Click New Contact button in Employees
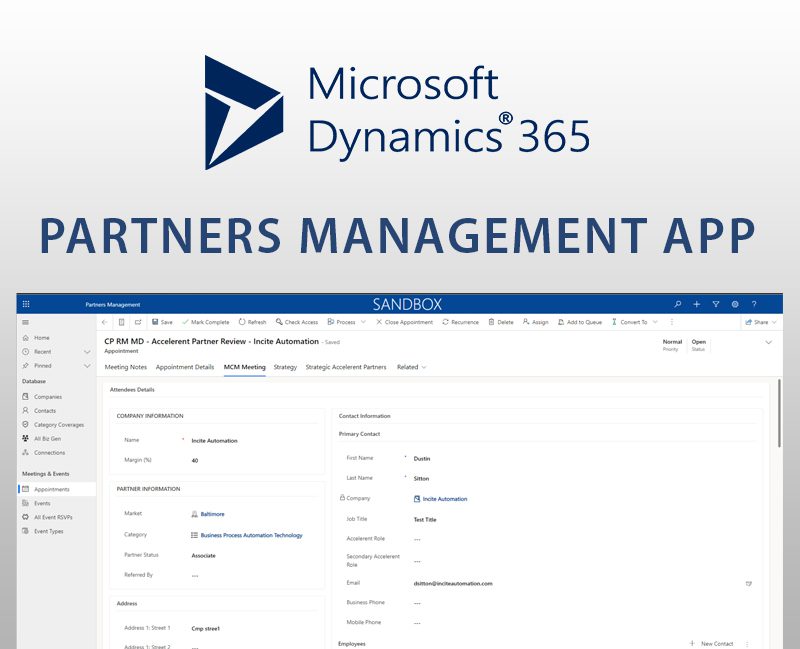The height and width of the screenshot is (649, 800). tap(711, 644)
